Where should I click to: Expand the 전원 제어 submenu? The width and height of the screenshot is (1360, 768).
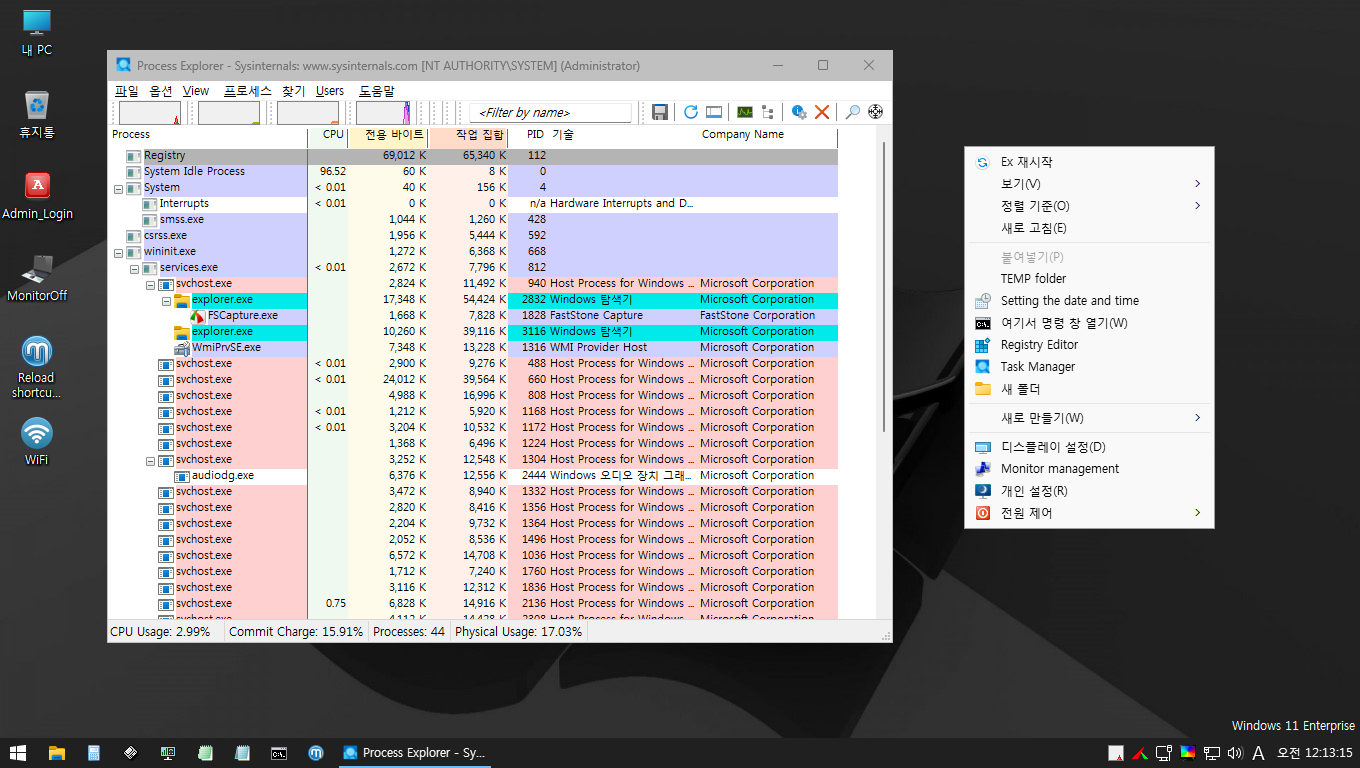pos(1089,513)
